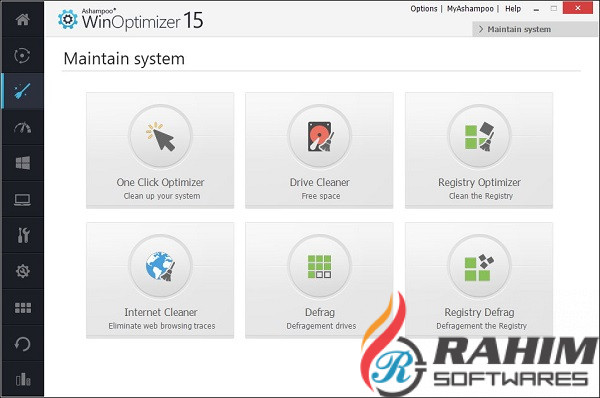Click the Registry Defrag blocks icon
Image resolution: width=600 pixels, height=398 pixels.
click(x=479, y=267)
